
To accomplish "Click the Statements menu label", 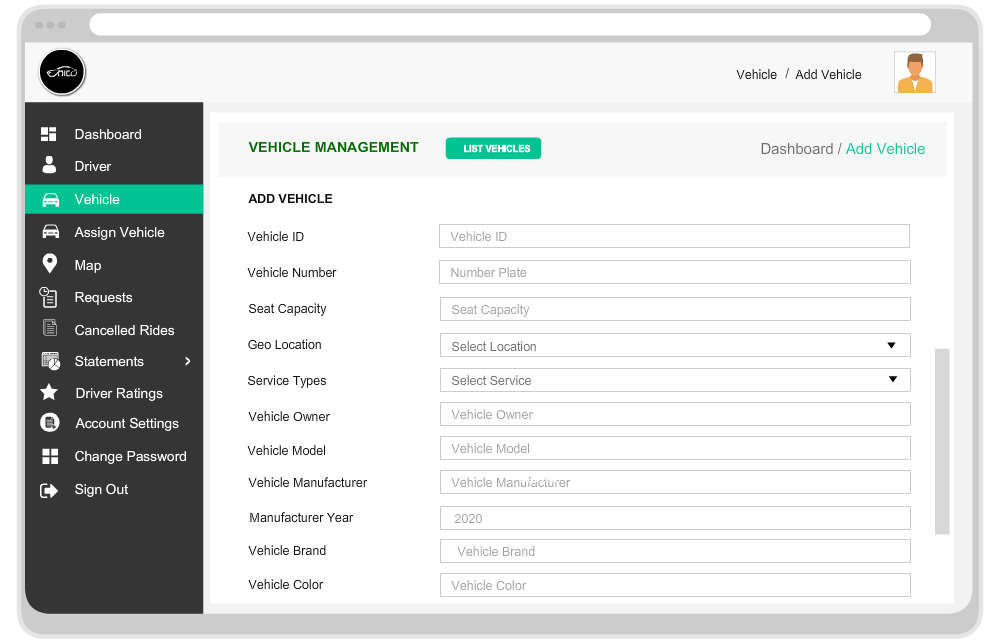I will pos(109,361).
